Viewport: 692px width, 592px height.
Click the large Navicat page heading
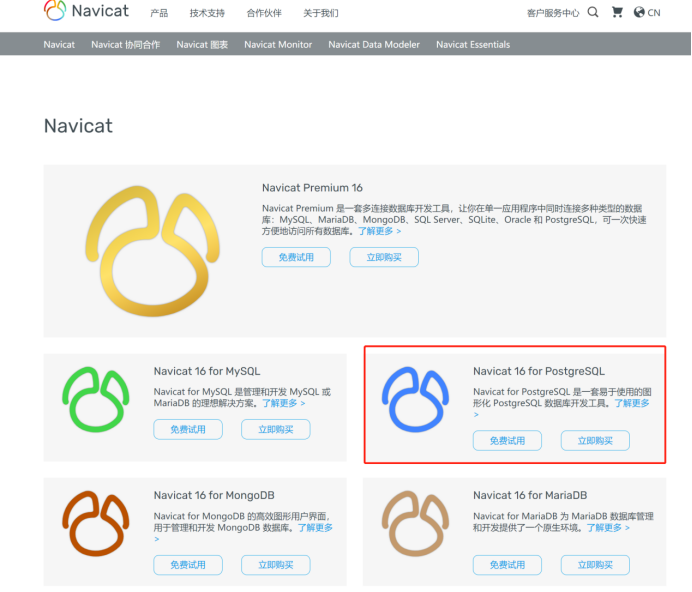pos(78,126)
